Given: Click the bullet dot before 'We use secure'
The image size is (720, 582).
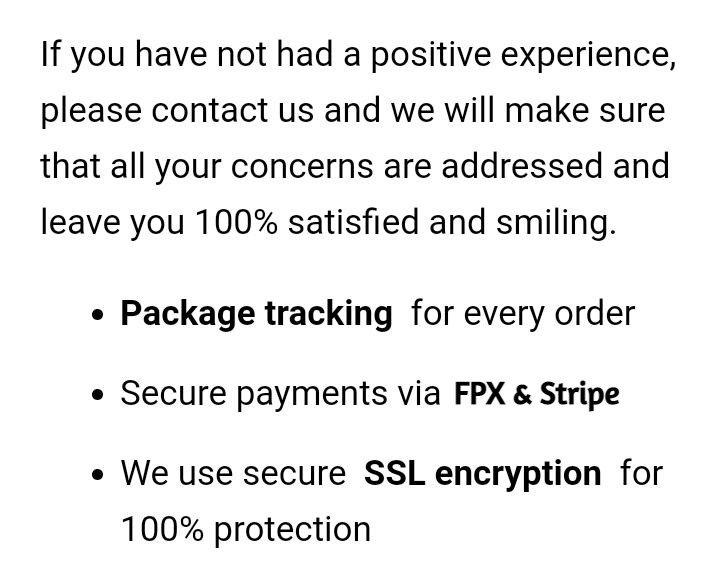Looking at the screenshot, I should pyautogui.click(x=97, y=474).
